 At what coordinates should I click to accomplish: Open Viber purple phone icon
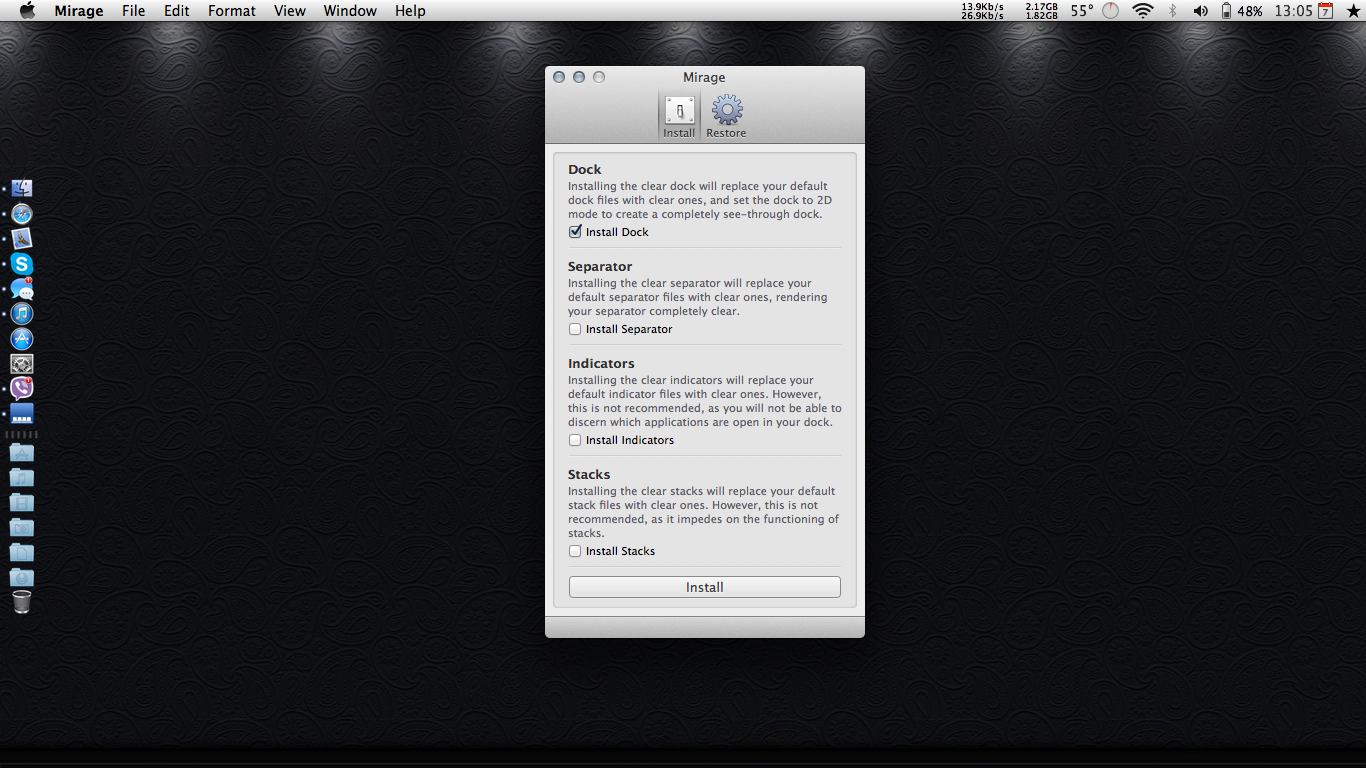22,389
